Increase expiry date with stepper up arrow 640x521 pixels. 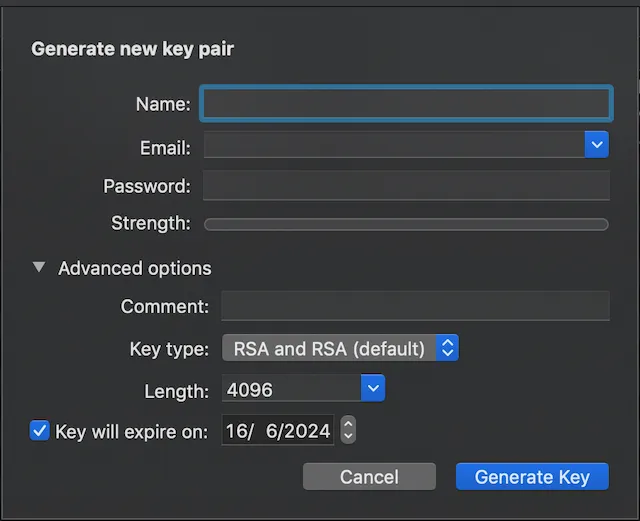pos(348,425)
